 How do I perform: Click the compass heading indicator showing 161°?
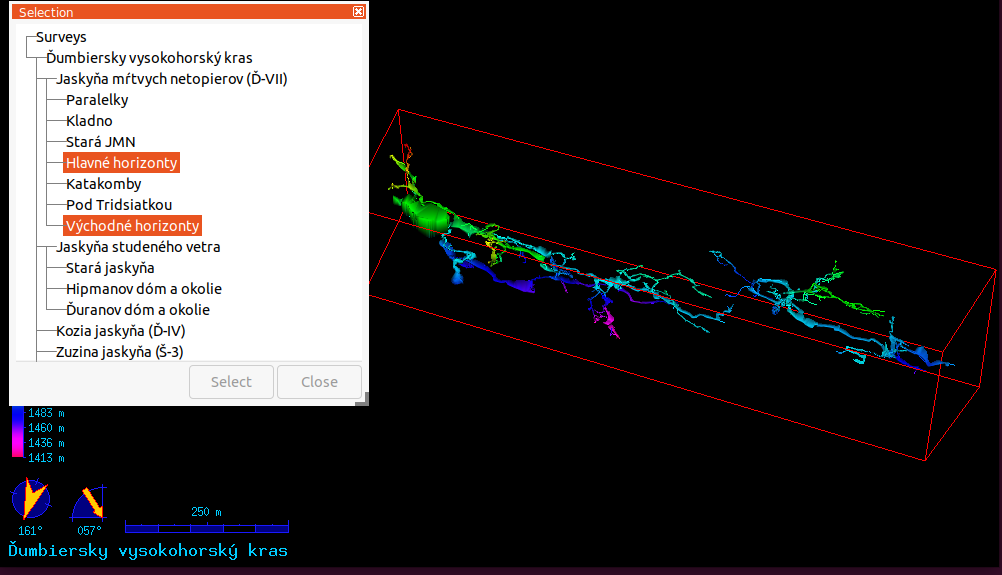point(31,498)
